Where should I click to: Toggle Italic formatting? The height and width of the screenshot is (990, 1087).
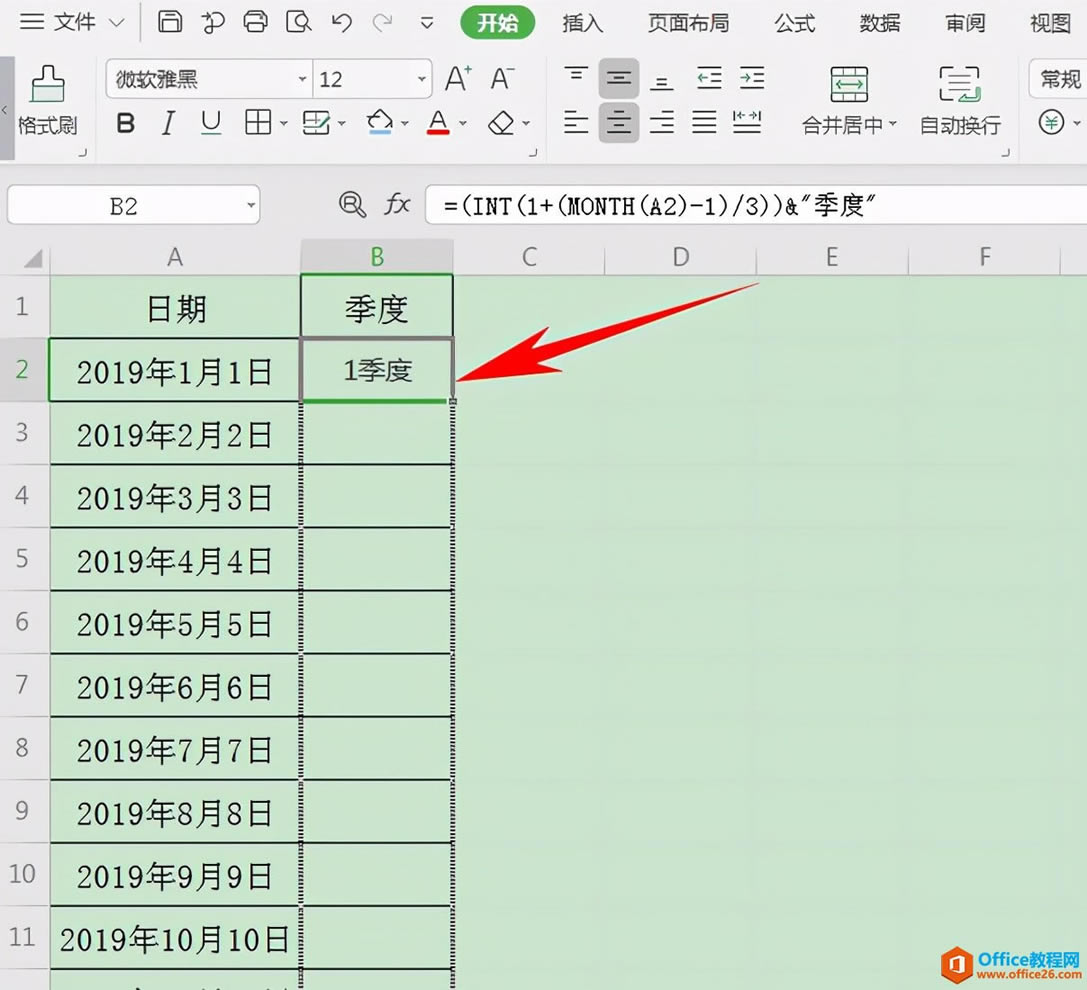(x=168, y=123)
